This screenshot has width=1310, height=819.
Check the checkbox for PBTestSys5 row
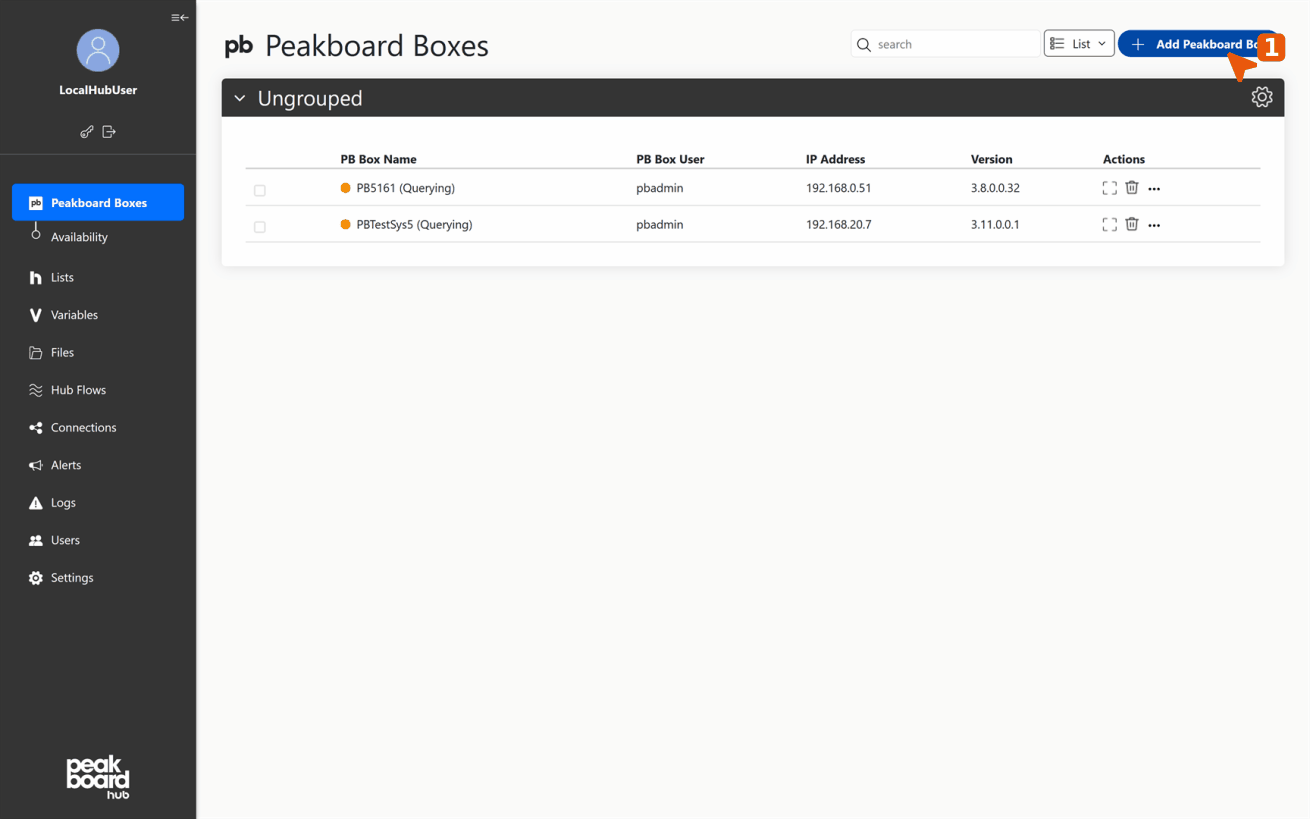tap(259, 226)
